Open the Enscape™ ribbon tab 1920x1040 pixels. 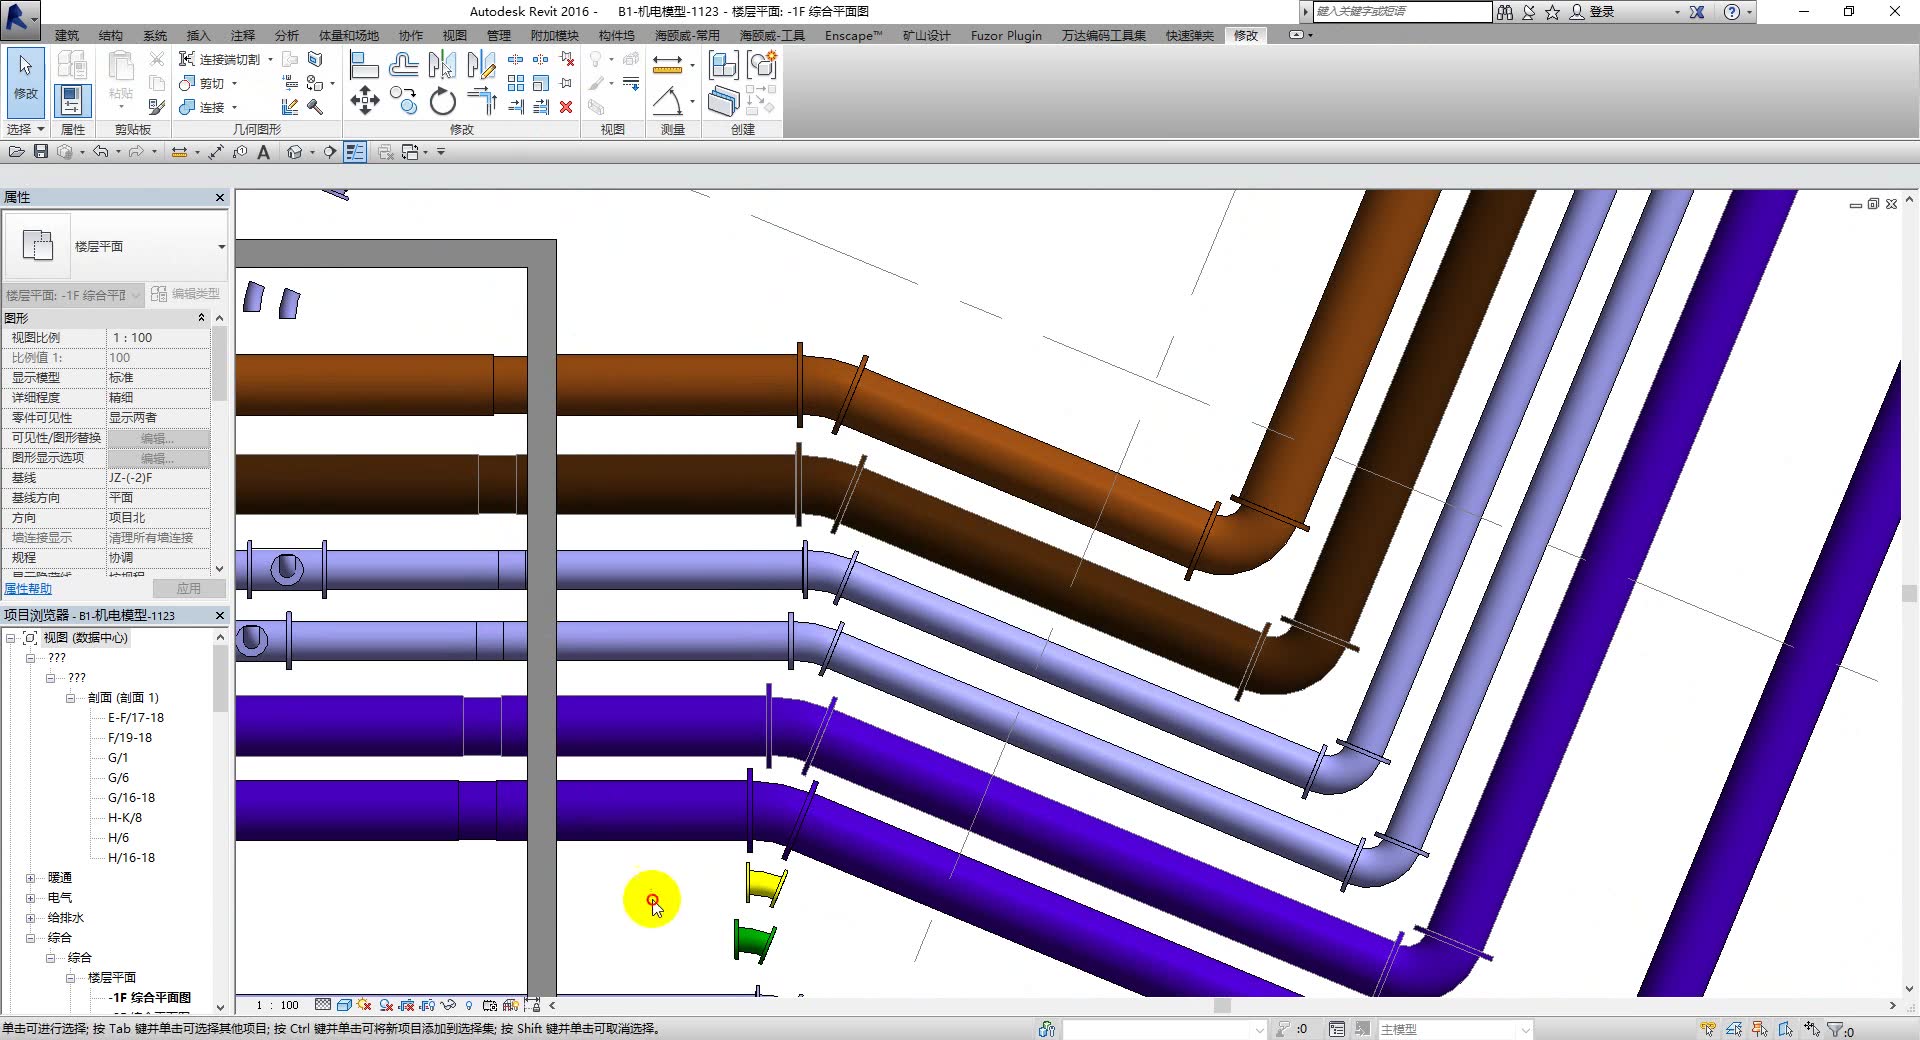click(x=853, y=35)
